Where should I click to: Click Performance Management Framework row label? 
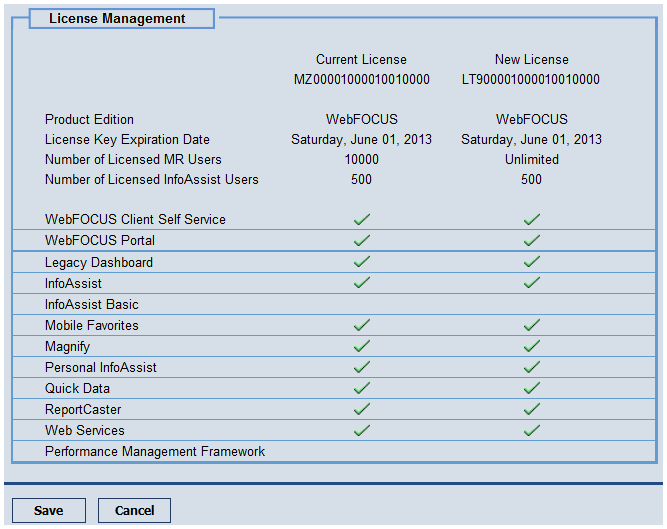[x=155, y=451]
